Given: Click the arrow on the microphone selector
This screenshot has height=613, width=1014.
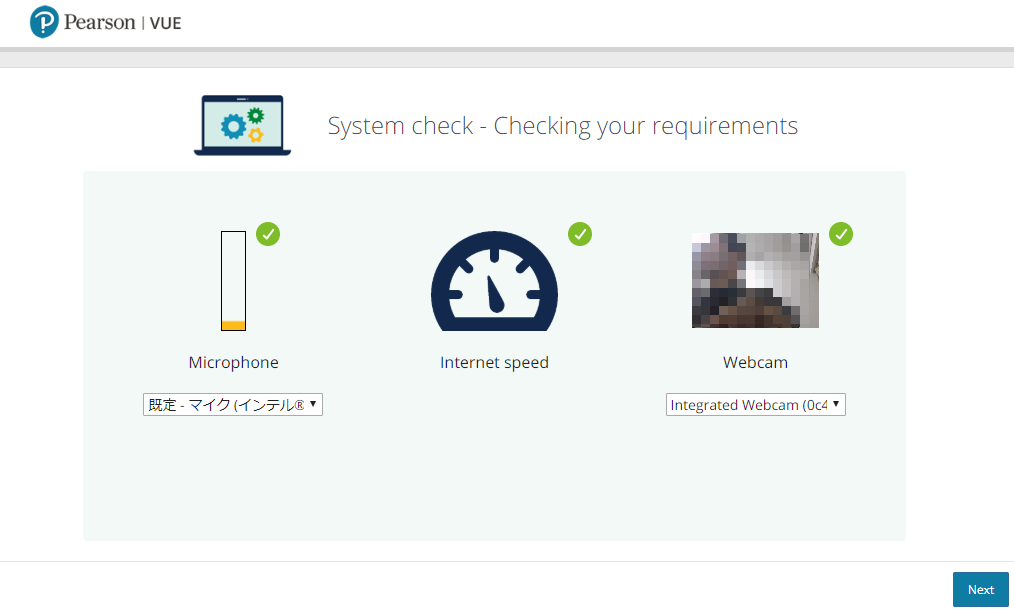Looking at the screenshot, I should 313,403.
